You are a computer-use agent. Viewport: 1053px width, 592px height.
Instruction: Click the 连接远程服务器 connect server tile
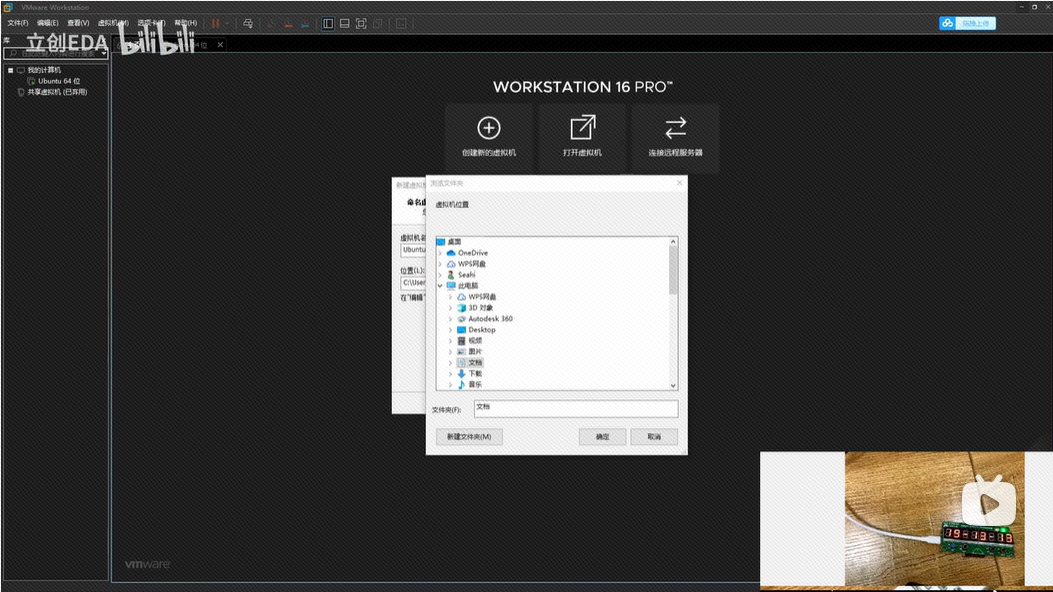point(676,138)
